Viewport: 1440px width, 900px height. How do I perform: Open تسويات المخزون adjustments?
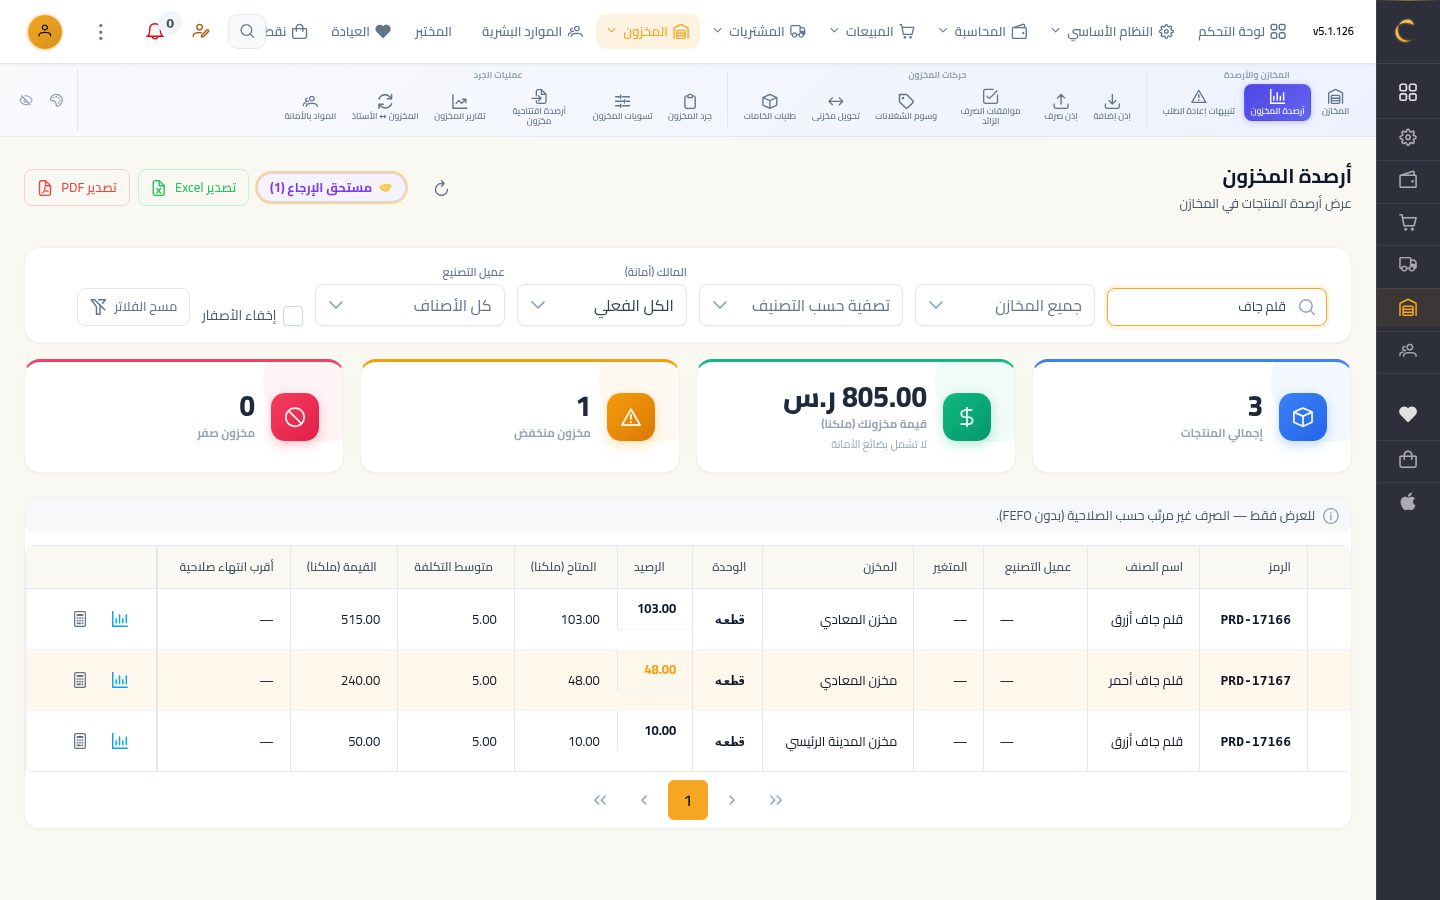point(622,106)
